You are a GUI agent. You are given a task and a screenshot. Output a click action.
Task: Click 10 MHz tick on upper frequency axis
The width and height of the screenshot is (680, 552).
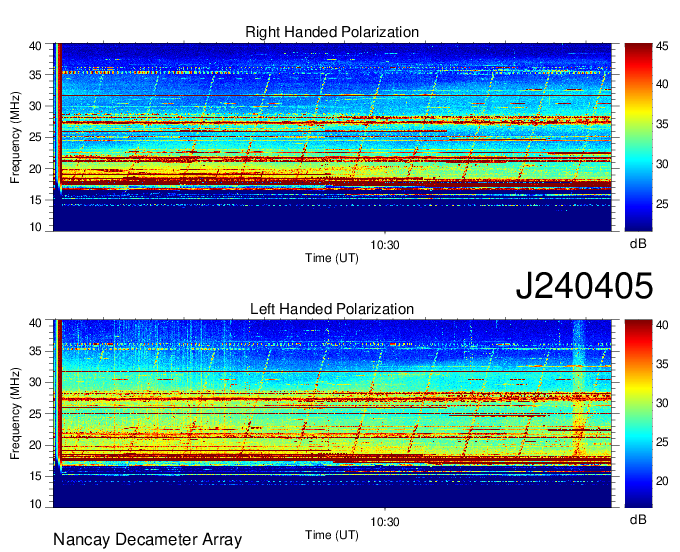[x=36, y=227]
